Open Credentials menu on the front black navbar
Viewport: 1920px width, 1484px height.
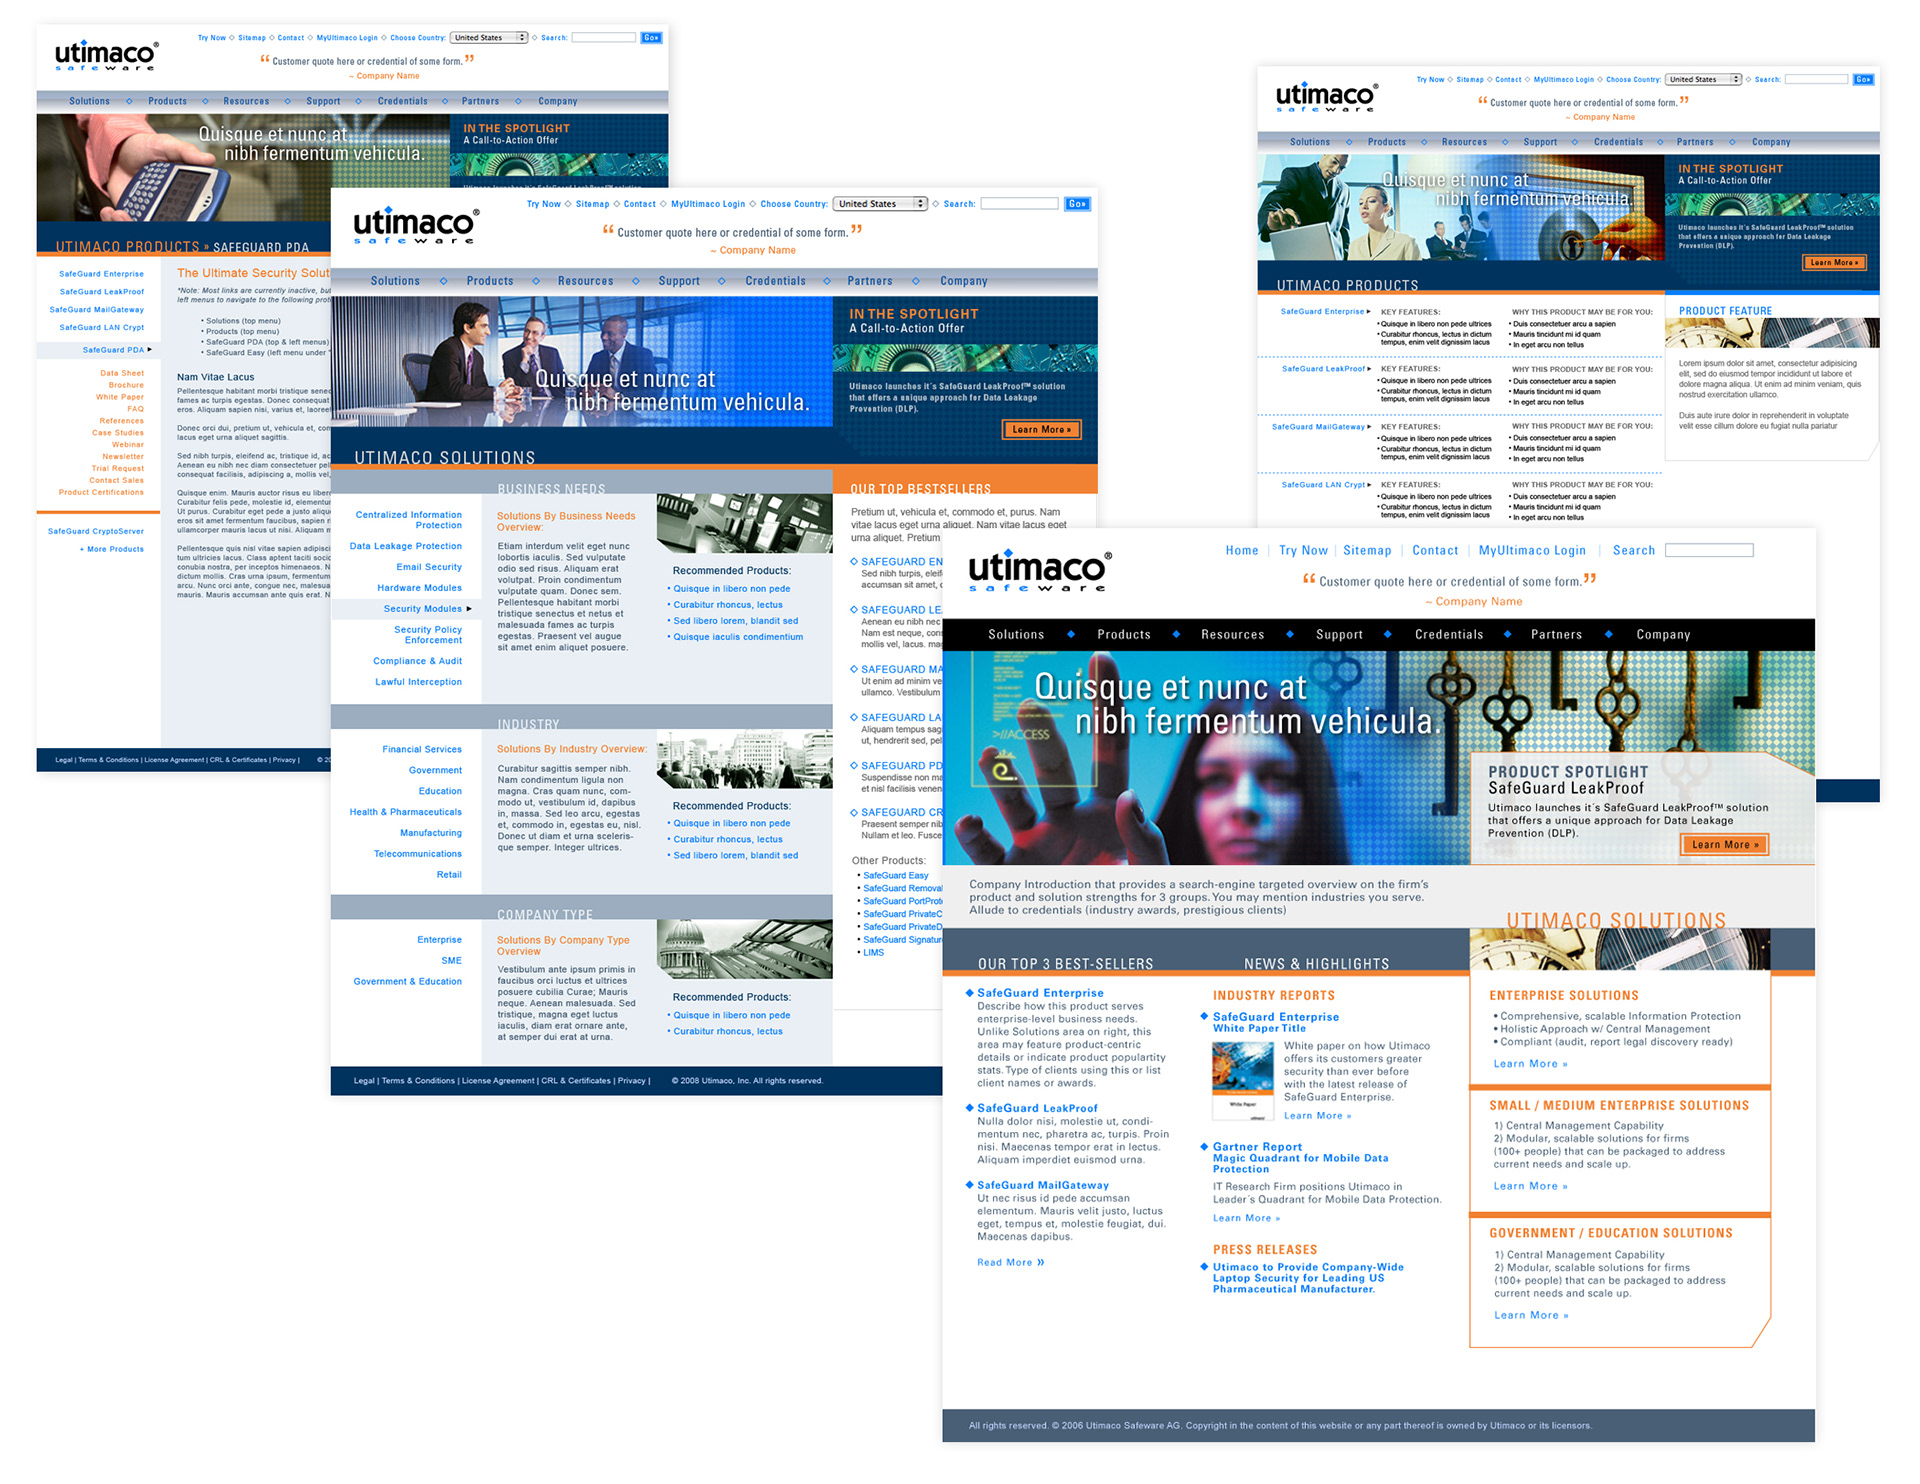coord(1449,635)
